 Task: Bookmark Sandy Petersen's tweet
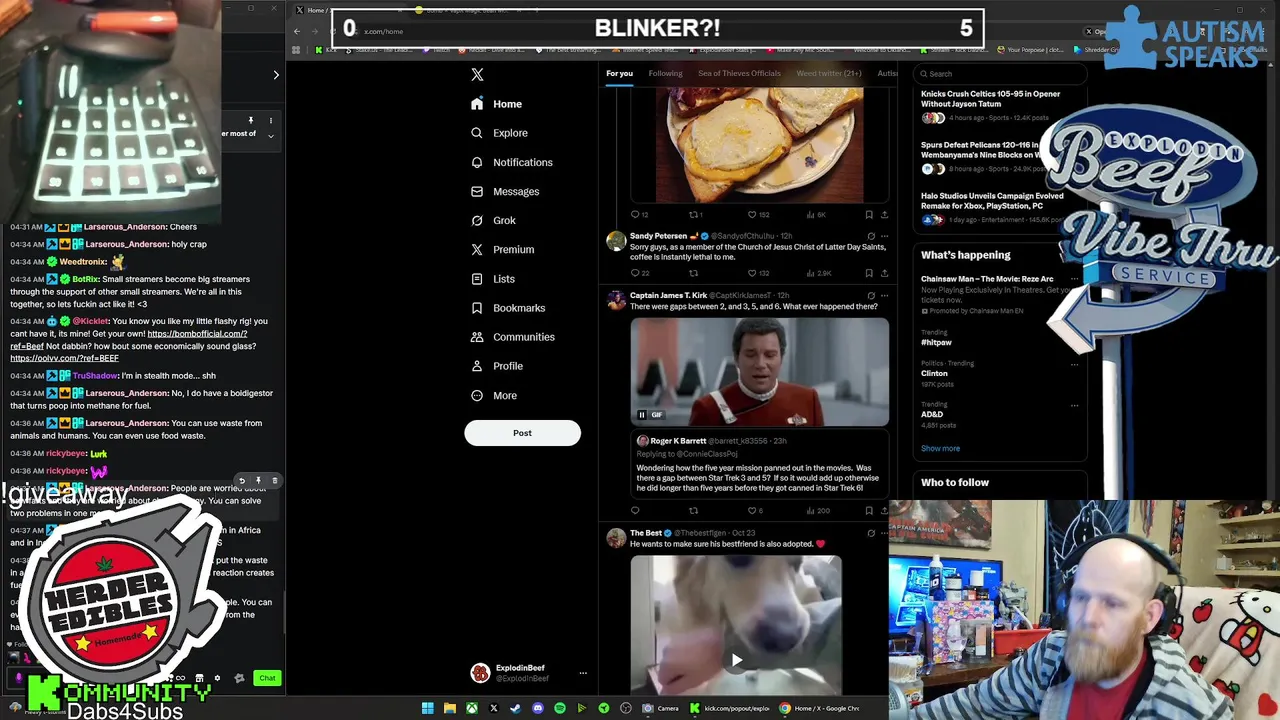(x=869, y=273)
